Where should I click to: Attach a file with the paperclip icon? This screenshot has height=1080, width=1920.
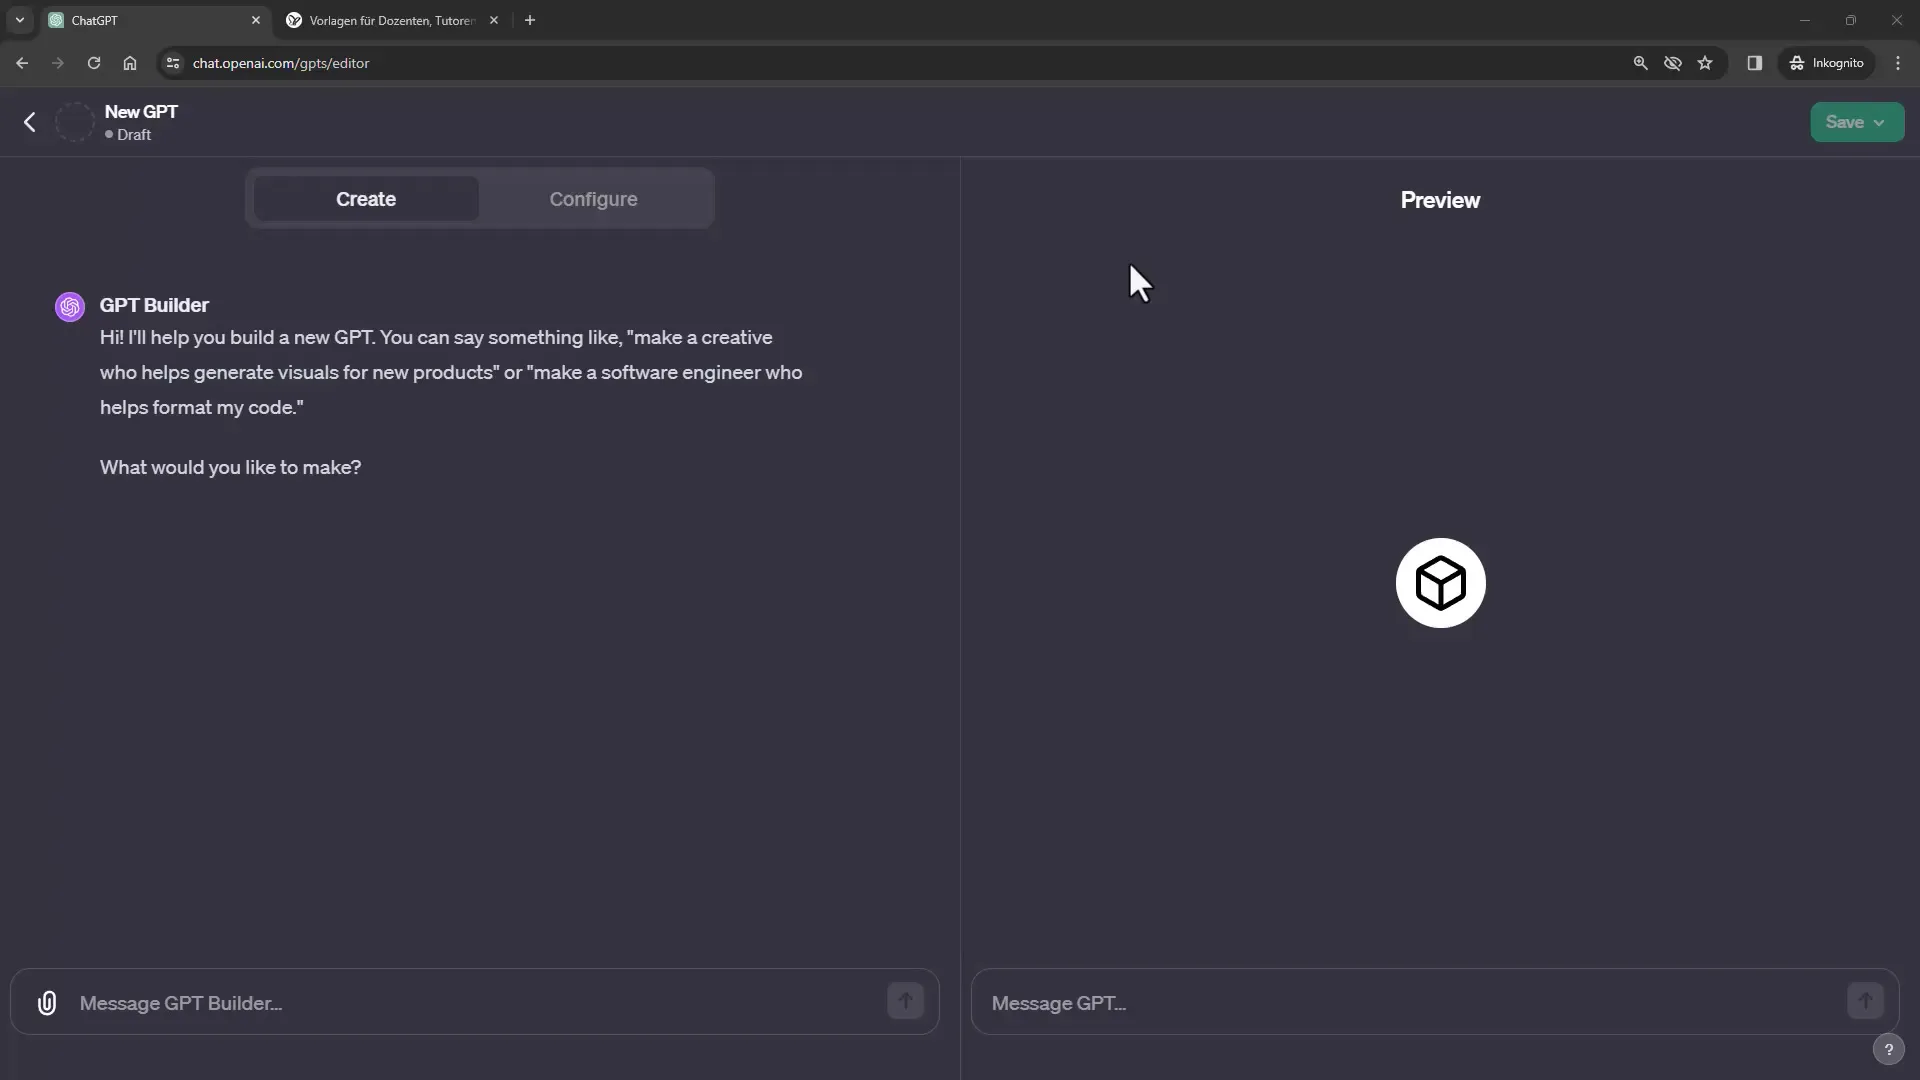(47, 1003)
